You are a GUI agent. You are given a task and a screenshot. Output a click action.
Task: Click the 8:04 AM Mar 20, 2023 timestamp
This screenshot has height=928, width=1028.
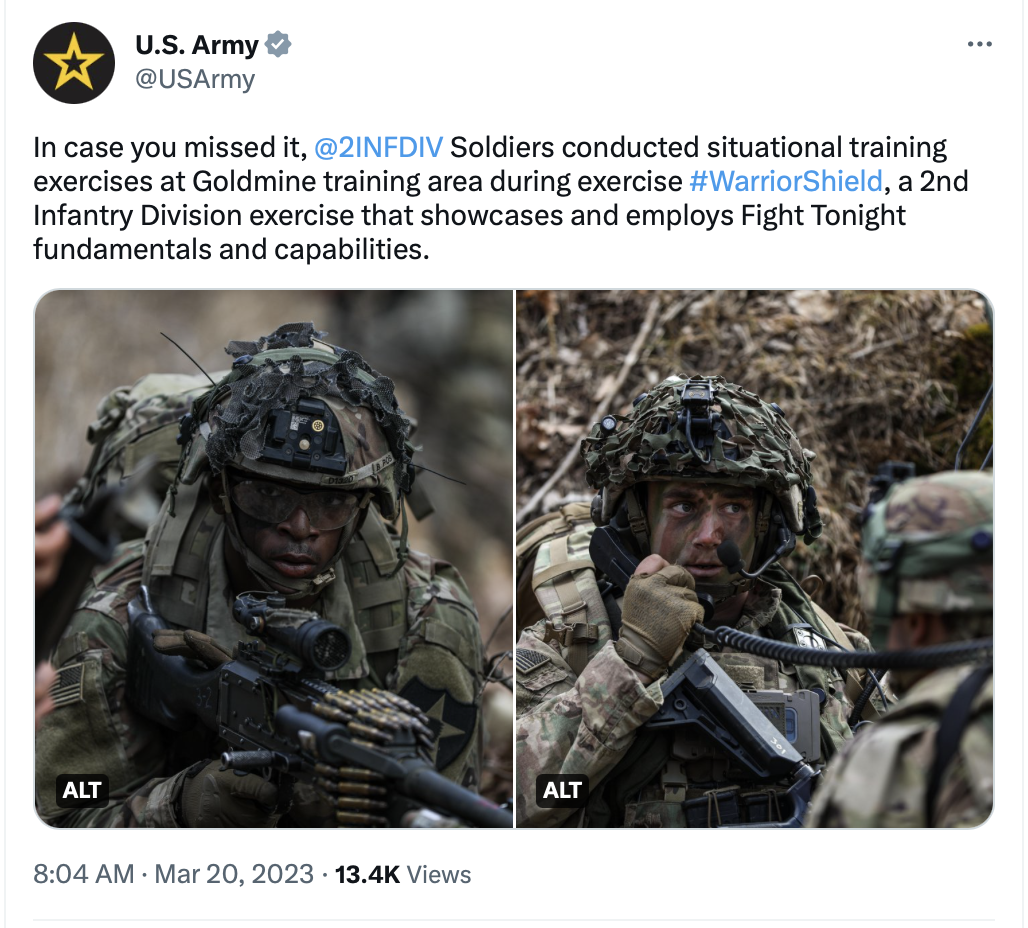(174, 874)
